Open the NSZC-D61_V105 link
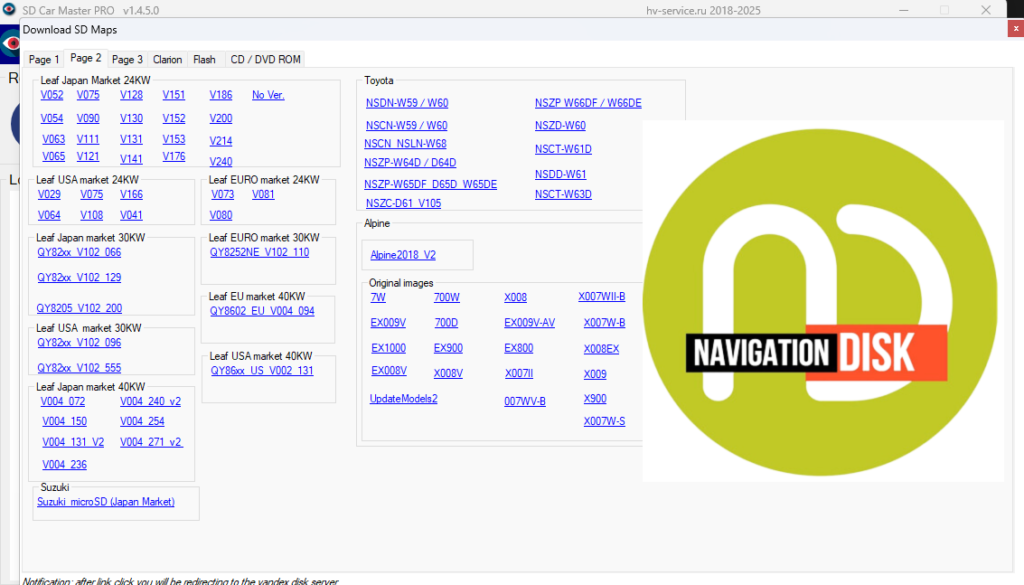Screen dimensions: 1024x585 pyautogui.click(x=404, y=203)
